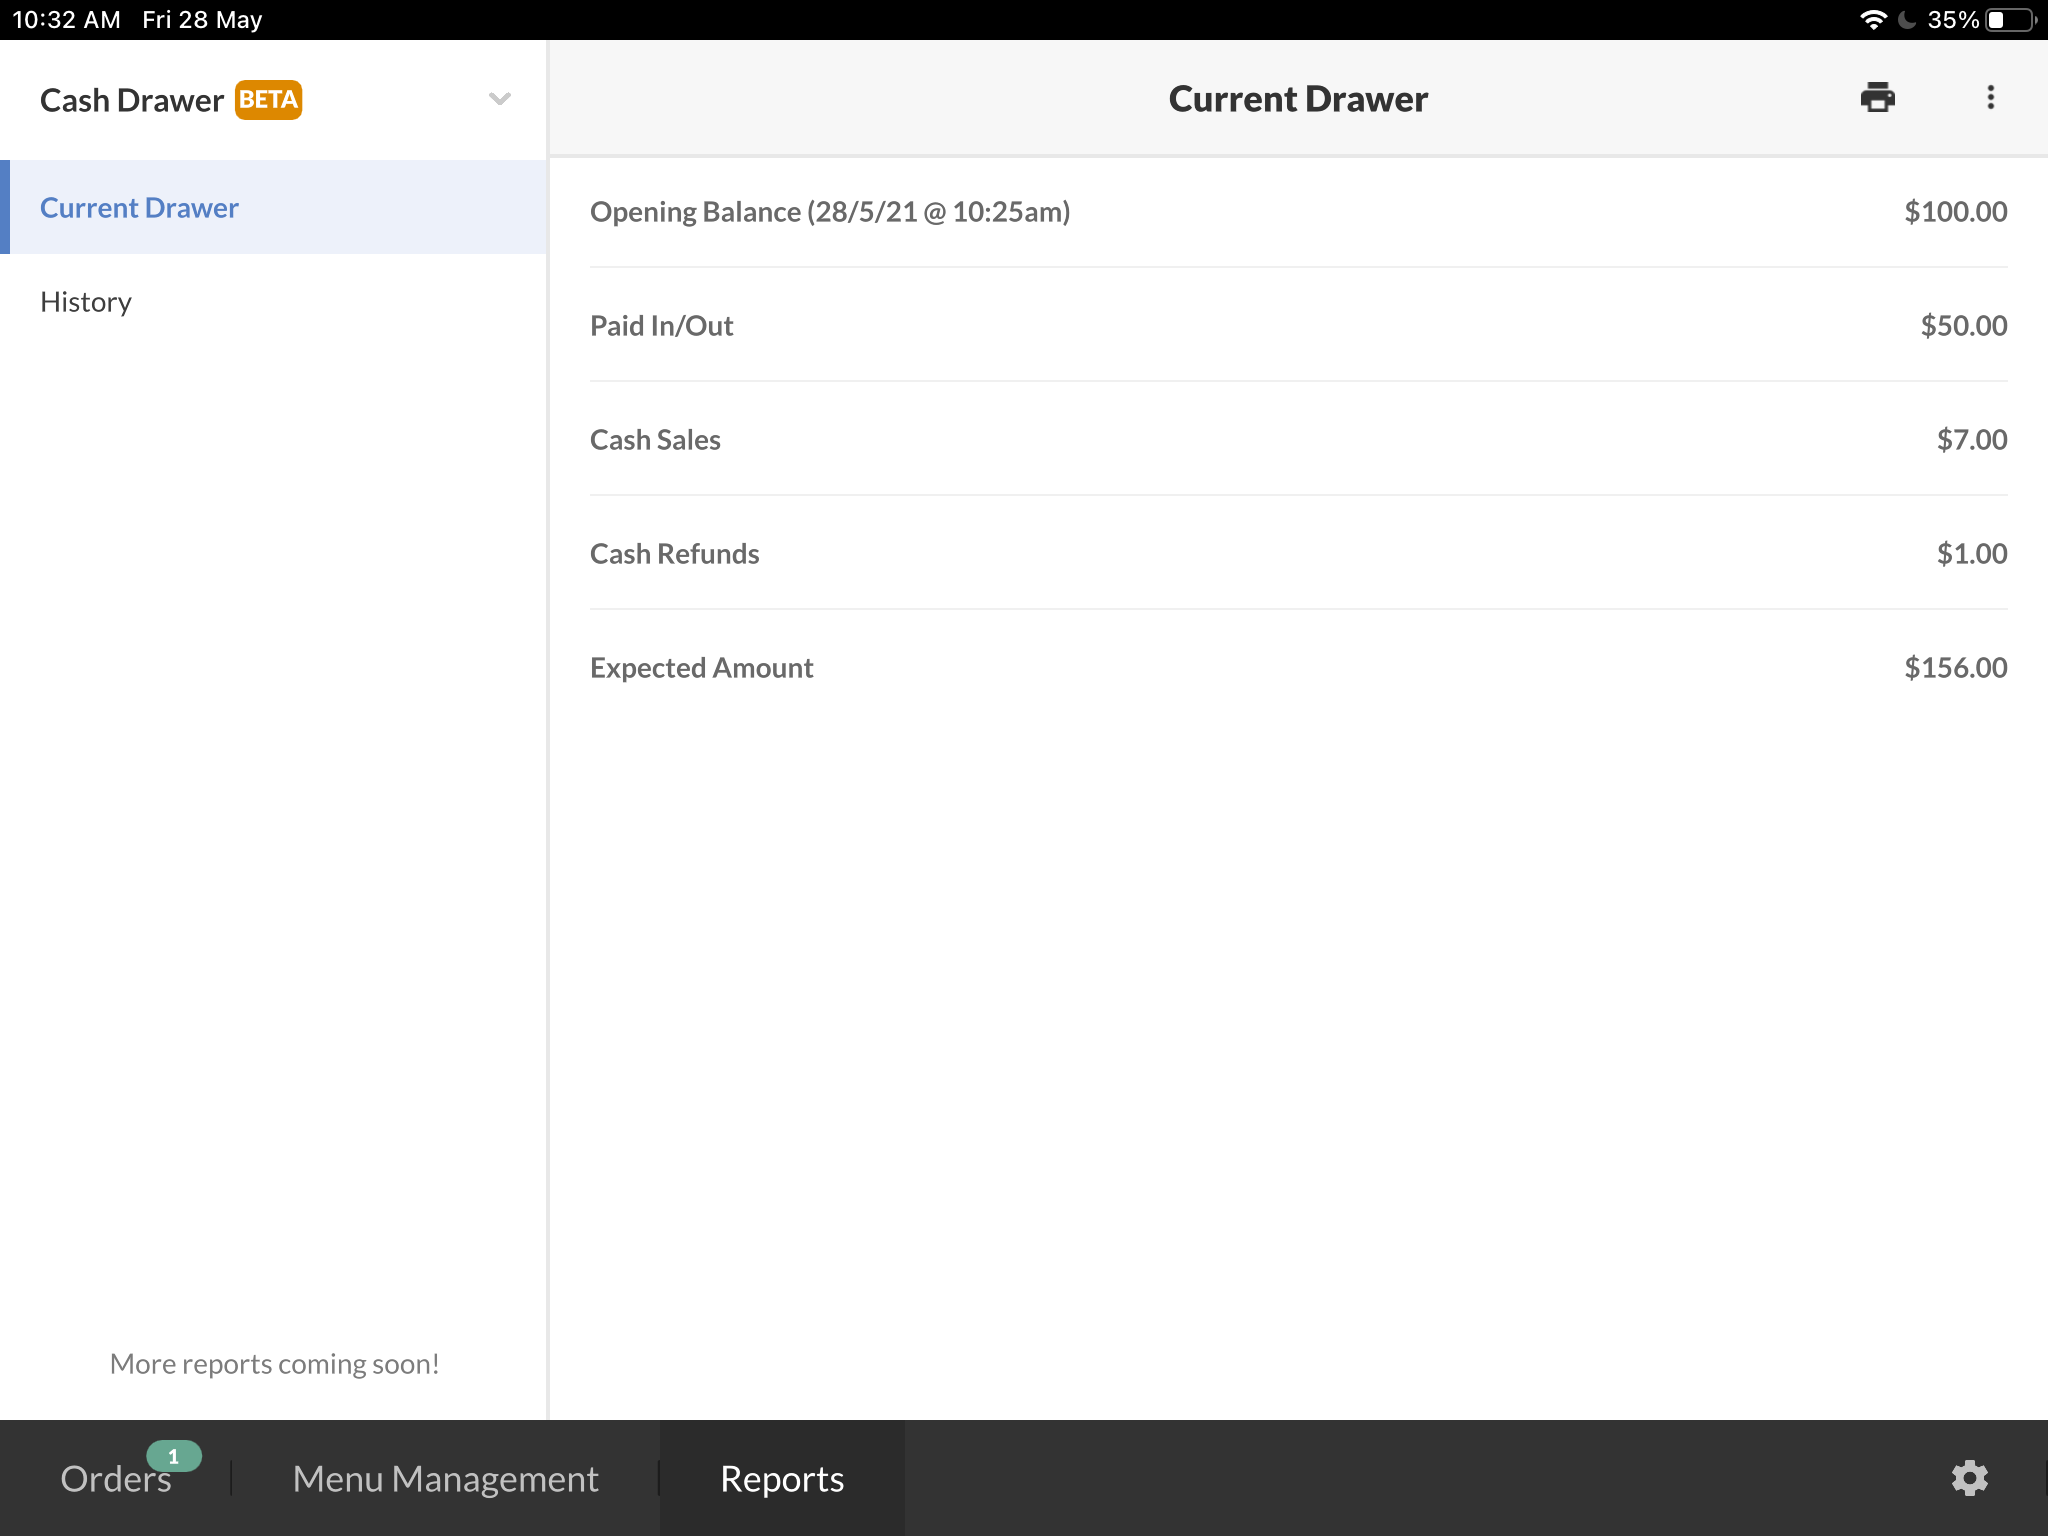2048x1536 pixels.
Task: Open settings via gear icon
Action: [x=1969, y=1478]
